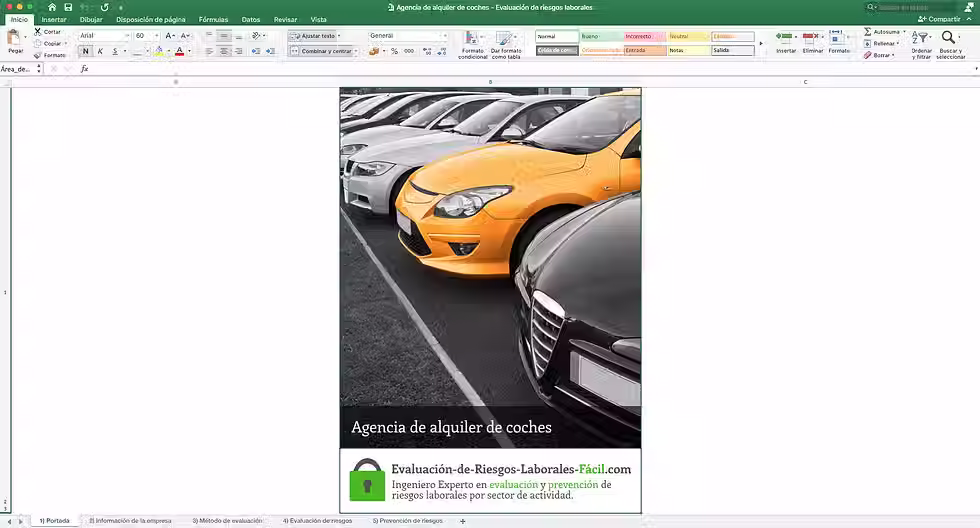Open Dar formato como tabla
The width and height of the screenshot is (980, 528).
tap(506, 45)
